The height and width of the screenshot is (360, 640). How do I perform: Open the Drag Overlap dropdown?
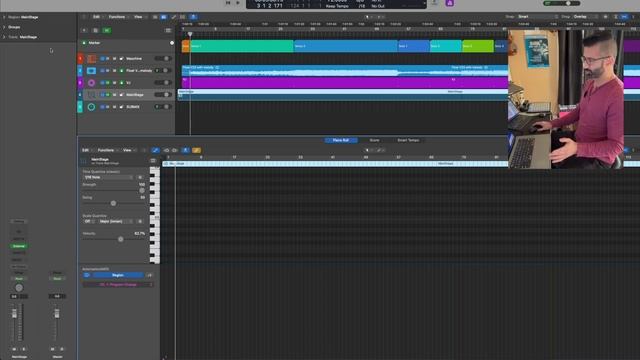point(586,17)
